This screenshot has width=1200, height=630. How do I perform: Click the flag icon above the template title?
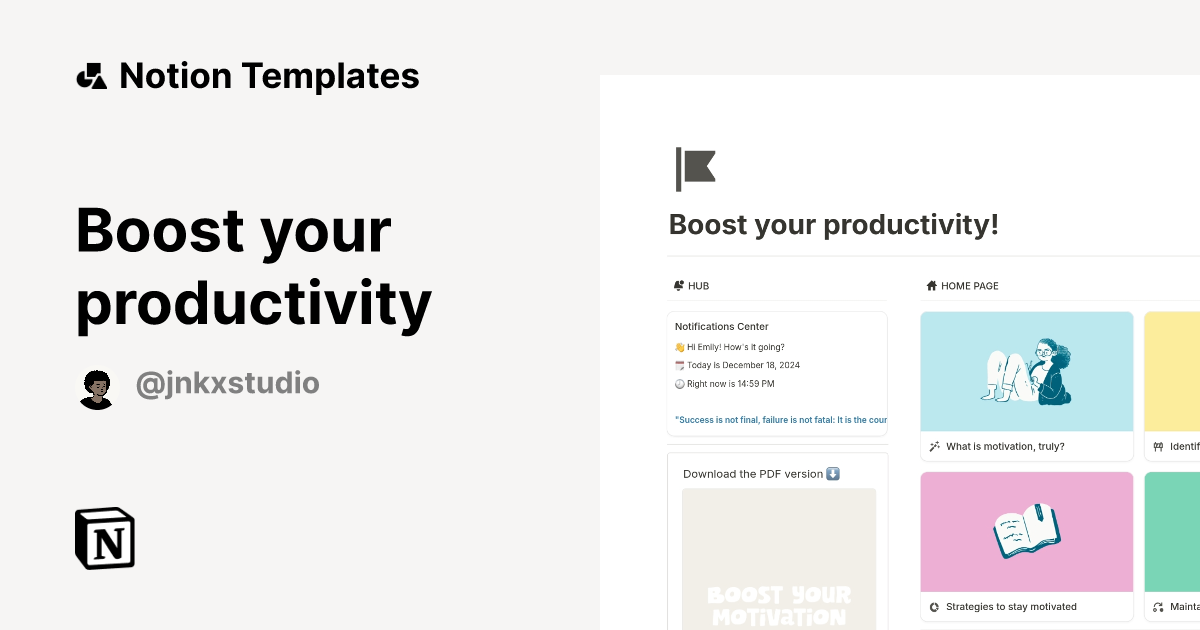tap(695, 168)
